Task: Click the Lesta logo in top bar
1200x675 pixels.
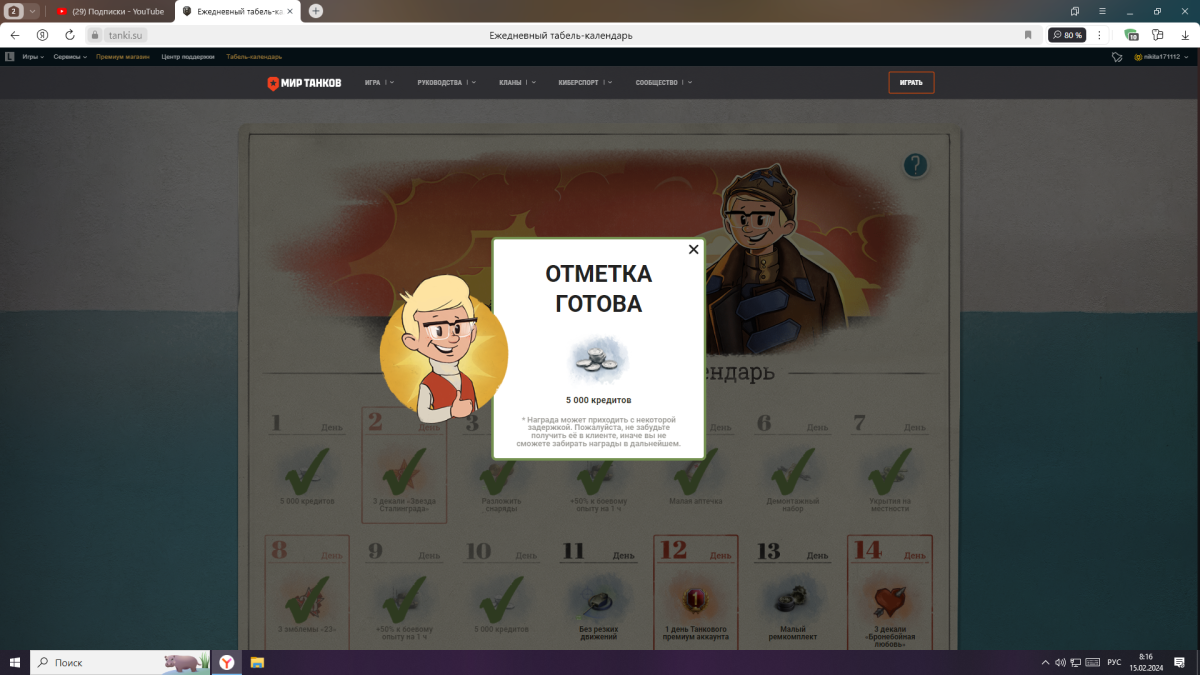Action: point(9,57)
